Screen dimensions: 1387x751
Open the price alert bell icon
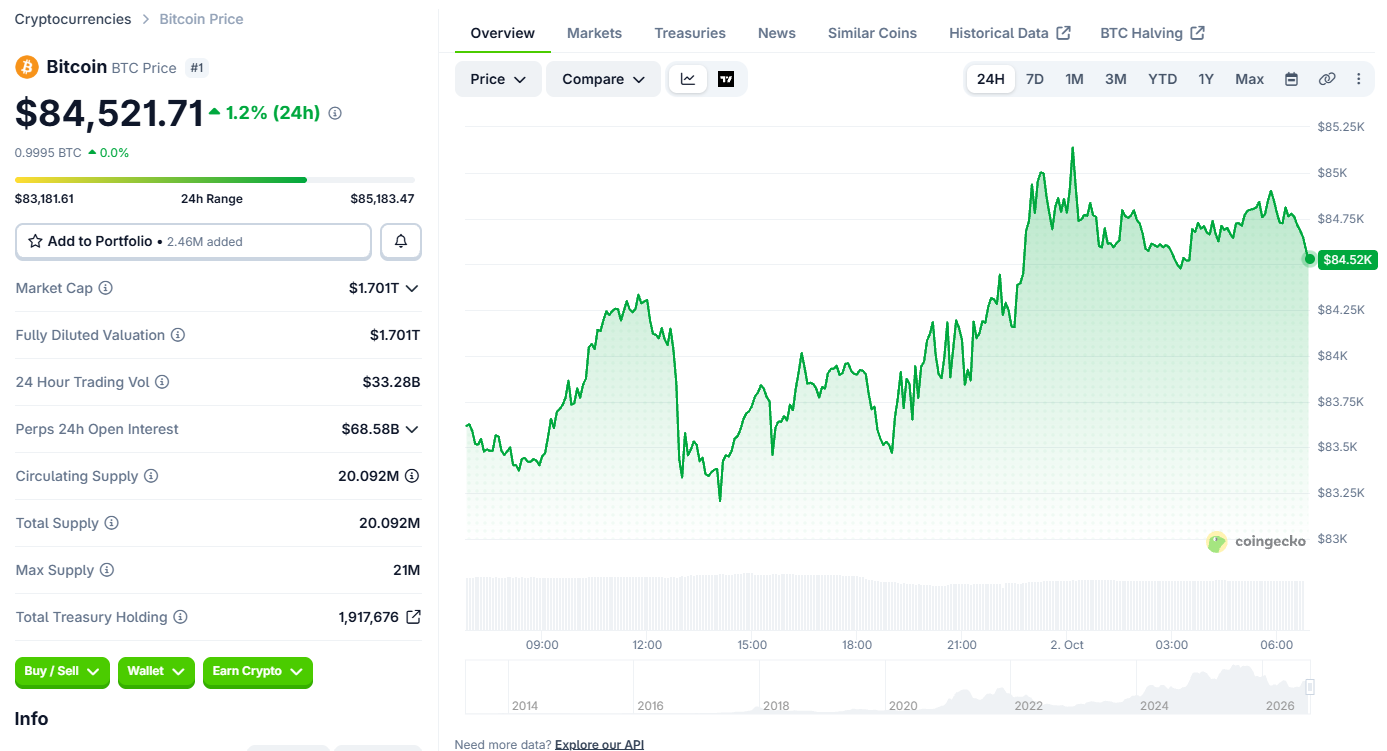401,241
